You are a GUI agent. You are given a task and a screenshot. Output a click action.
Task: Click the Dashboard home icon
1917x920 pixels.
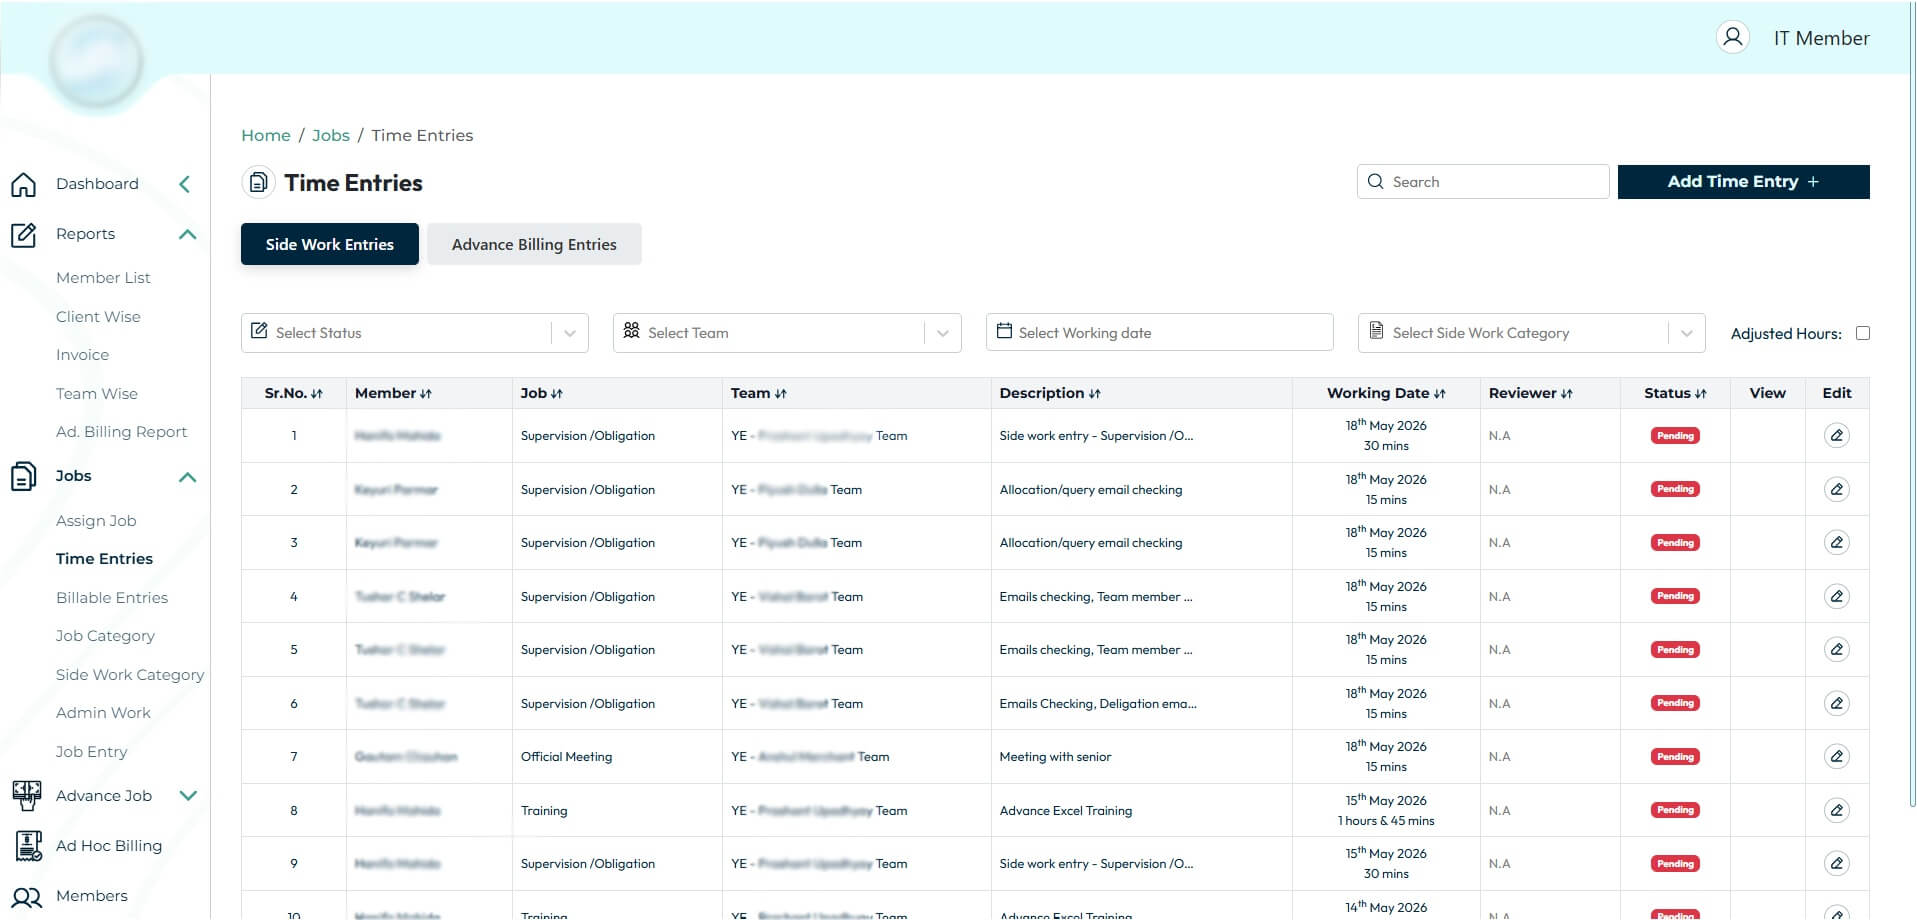point(24,184)
